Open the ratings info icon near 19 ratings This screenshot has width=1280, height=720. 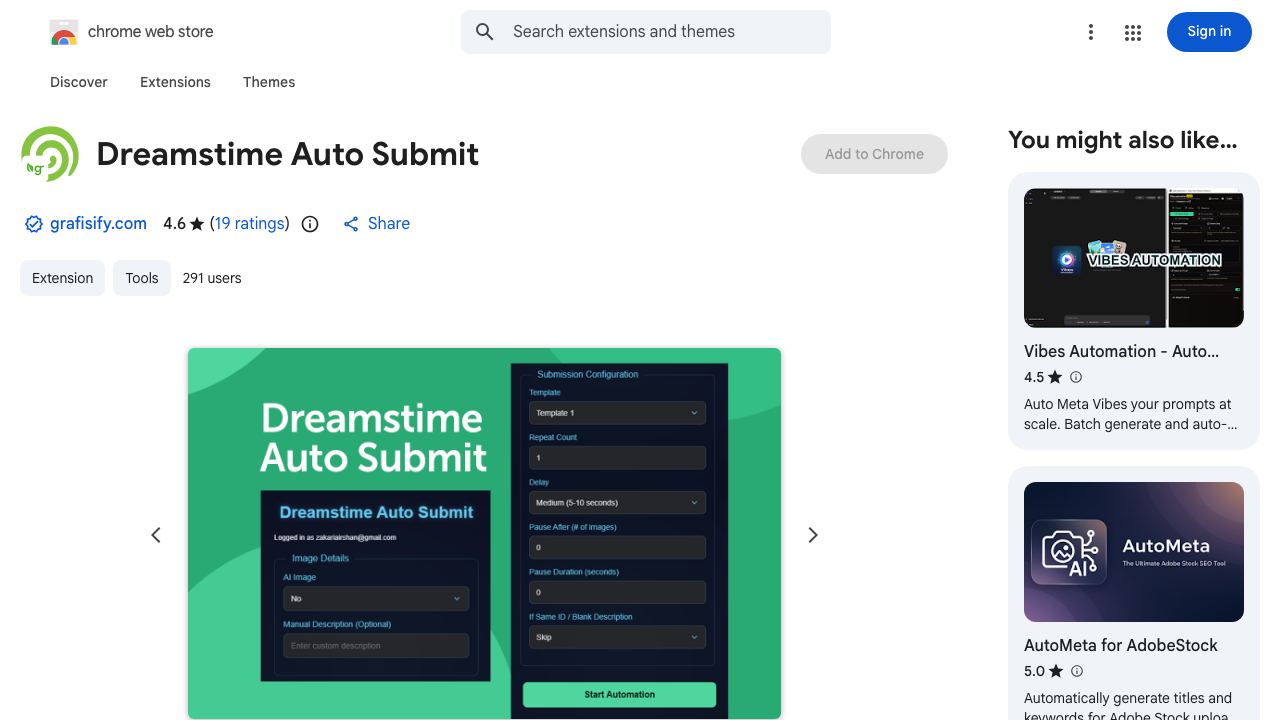310,224
